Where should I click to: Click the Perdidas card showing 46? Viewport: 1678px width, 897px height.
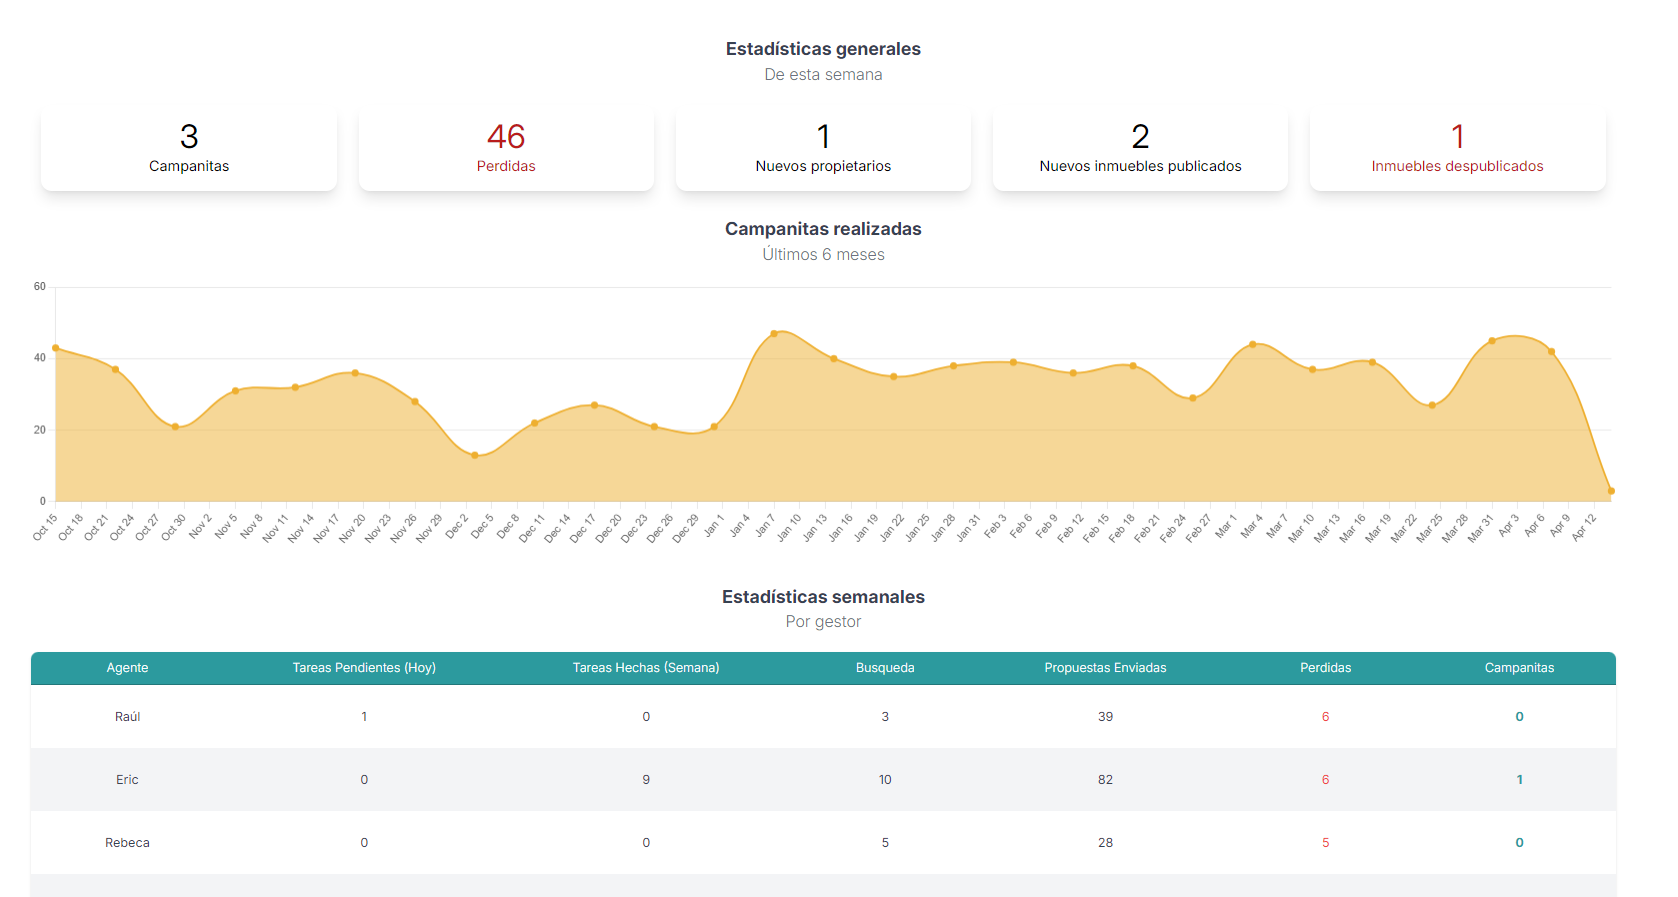[x=506, y=149]
